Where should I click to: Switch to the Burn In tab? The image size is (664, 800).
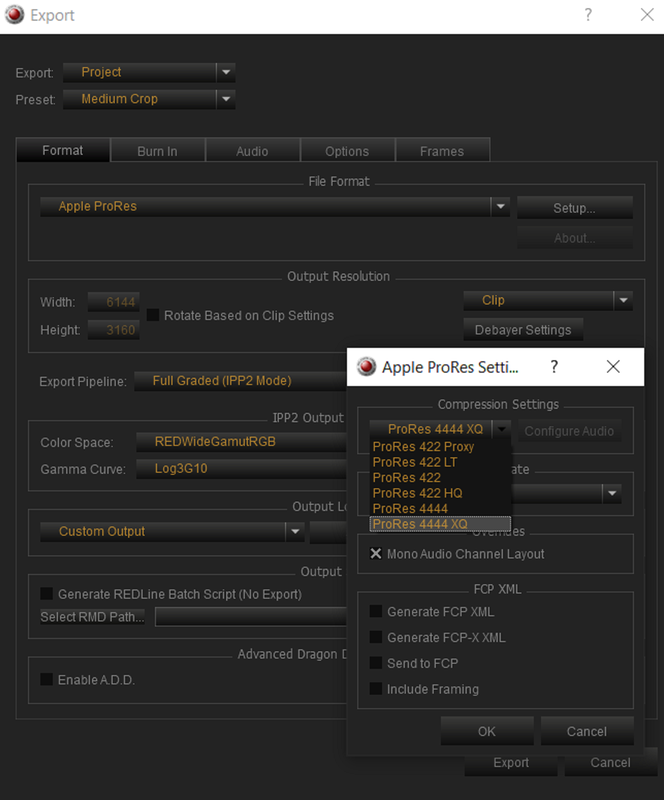coord(157,151)
